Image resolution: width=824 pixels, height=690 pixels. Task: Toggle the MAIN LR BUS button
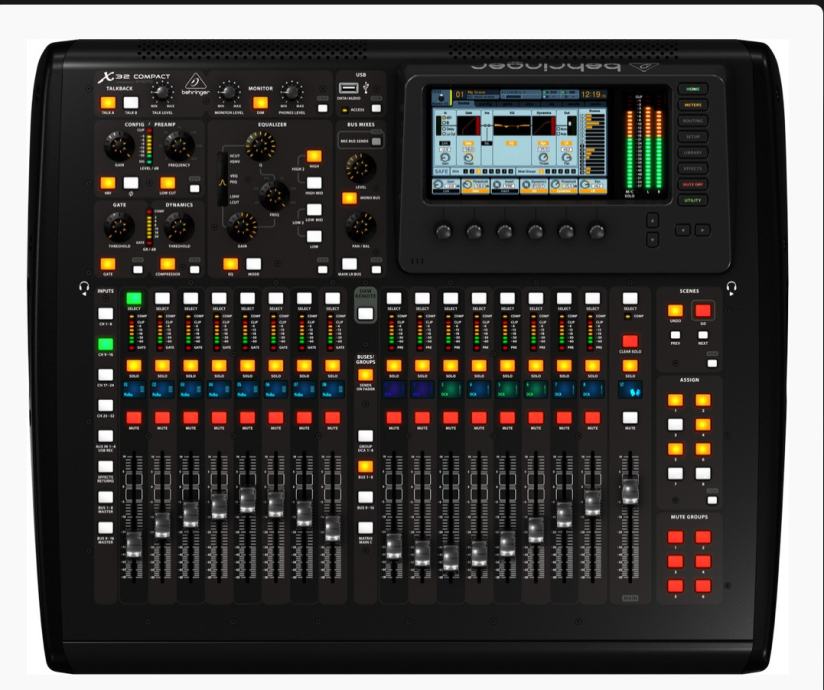click(349, 264)
